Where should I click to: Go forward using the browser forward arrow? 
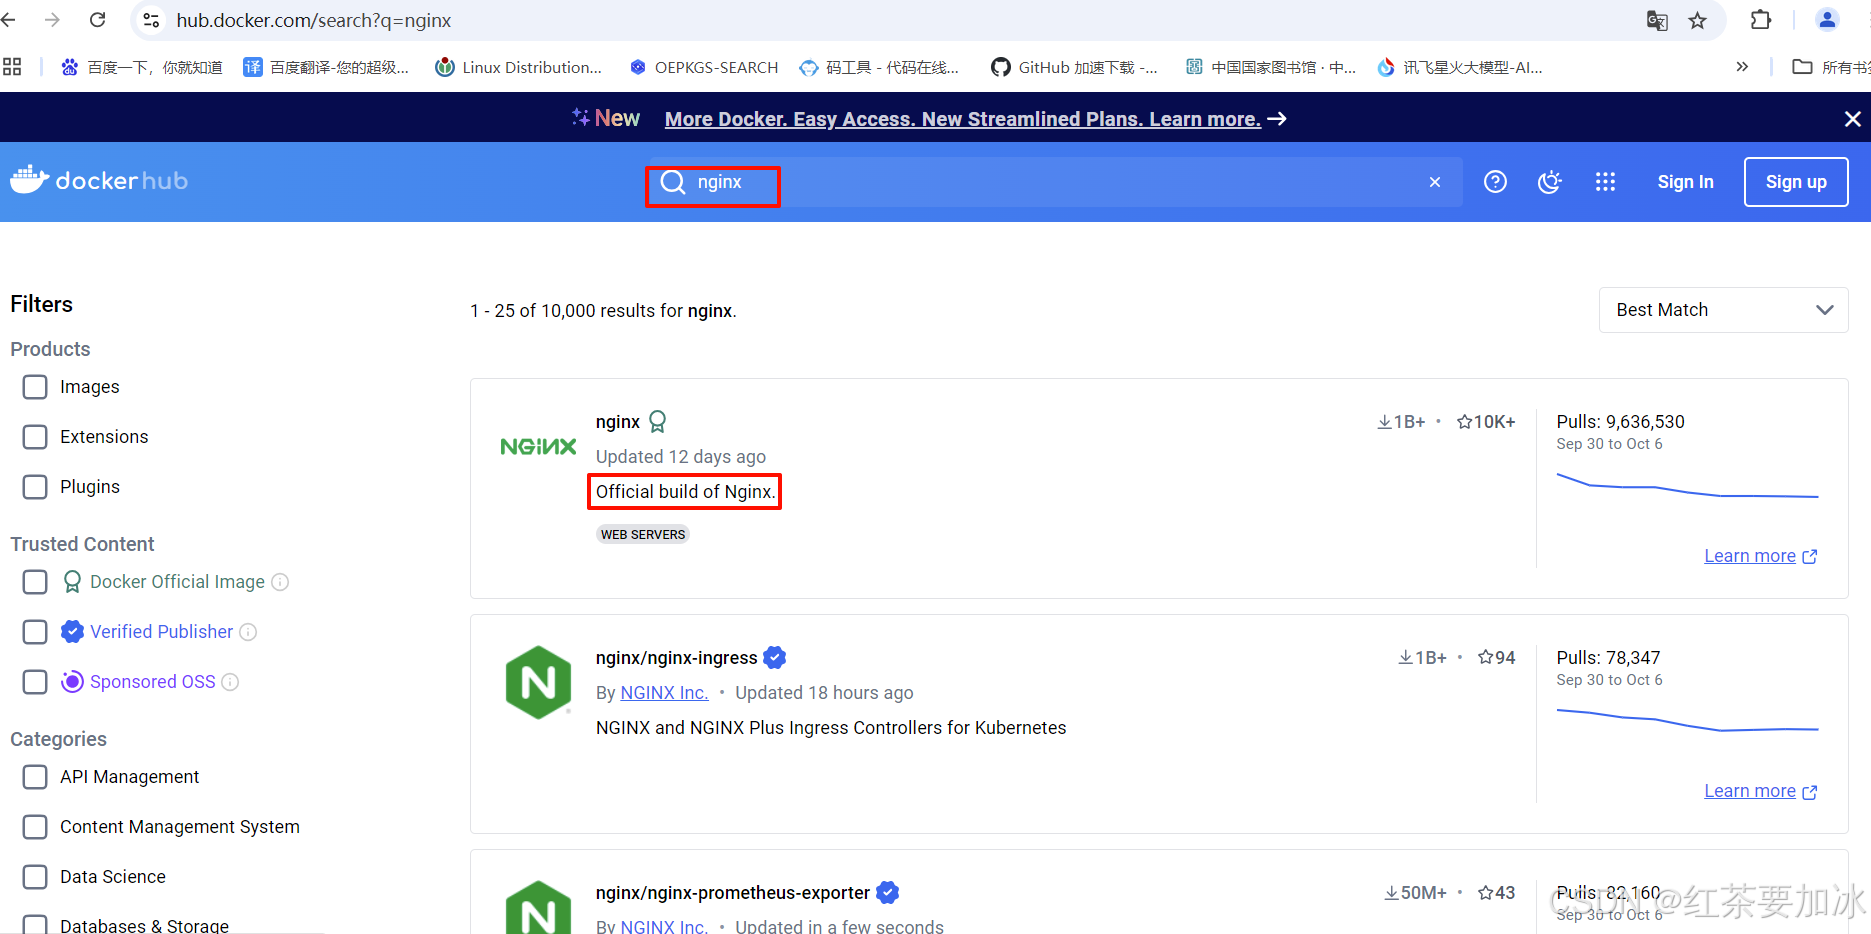[52, 20]
